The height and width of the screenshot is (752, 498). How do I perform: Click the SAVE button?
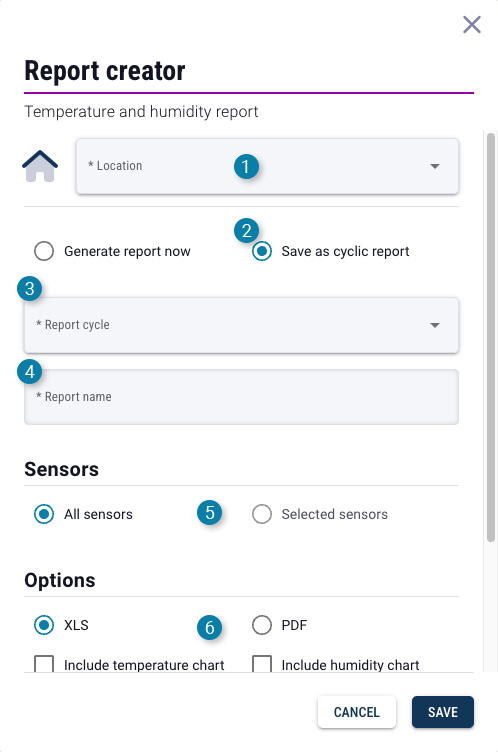tap(443, 712)
